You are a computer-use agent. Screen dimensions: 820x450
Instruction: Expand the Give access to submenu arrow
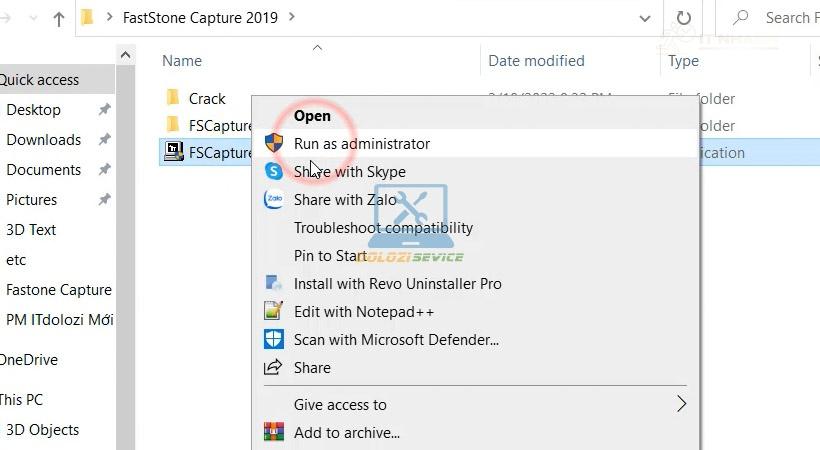coord(681,404)
